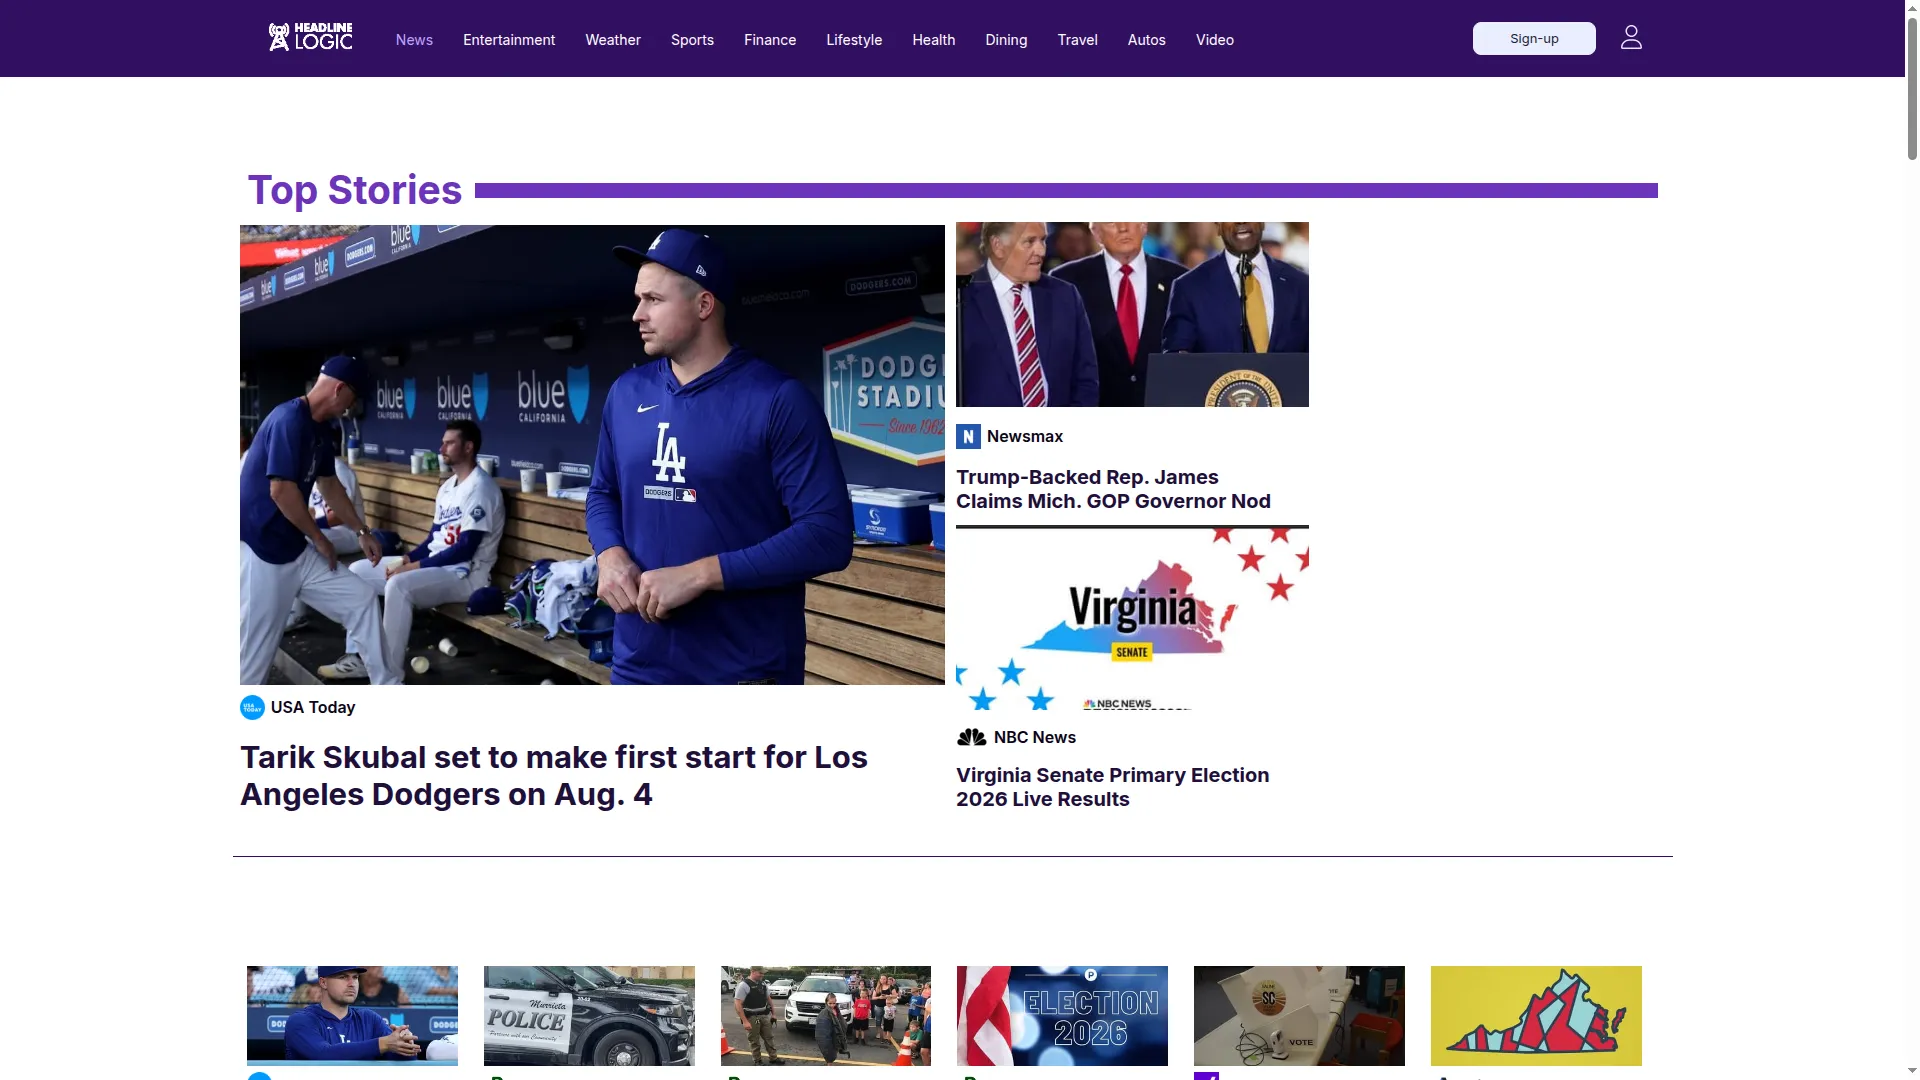Switch to the Video section
Viewport: 1920px width, 1080px height.
(x=1215, y=40)
